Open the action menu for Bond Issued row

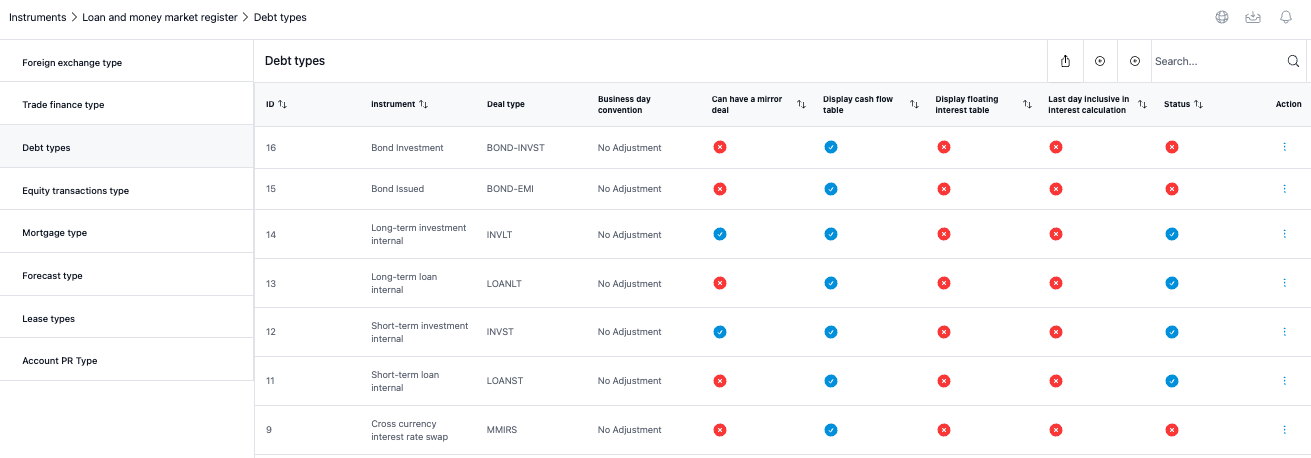tap(1284, 189)
